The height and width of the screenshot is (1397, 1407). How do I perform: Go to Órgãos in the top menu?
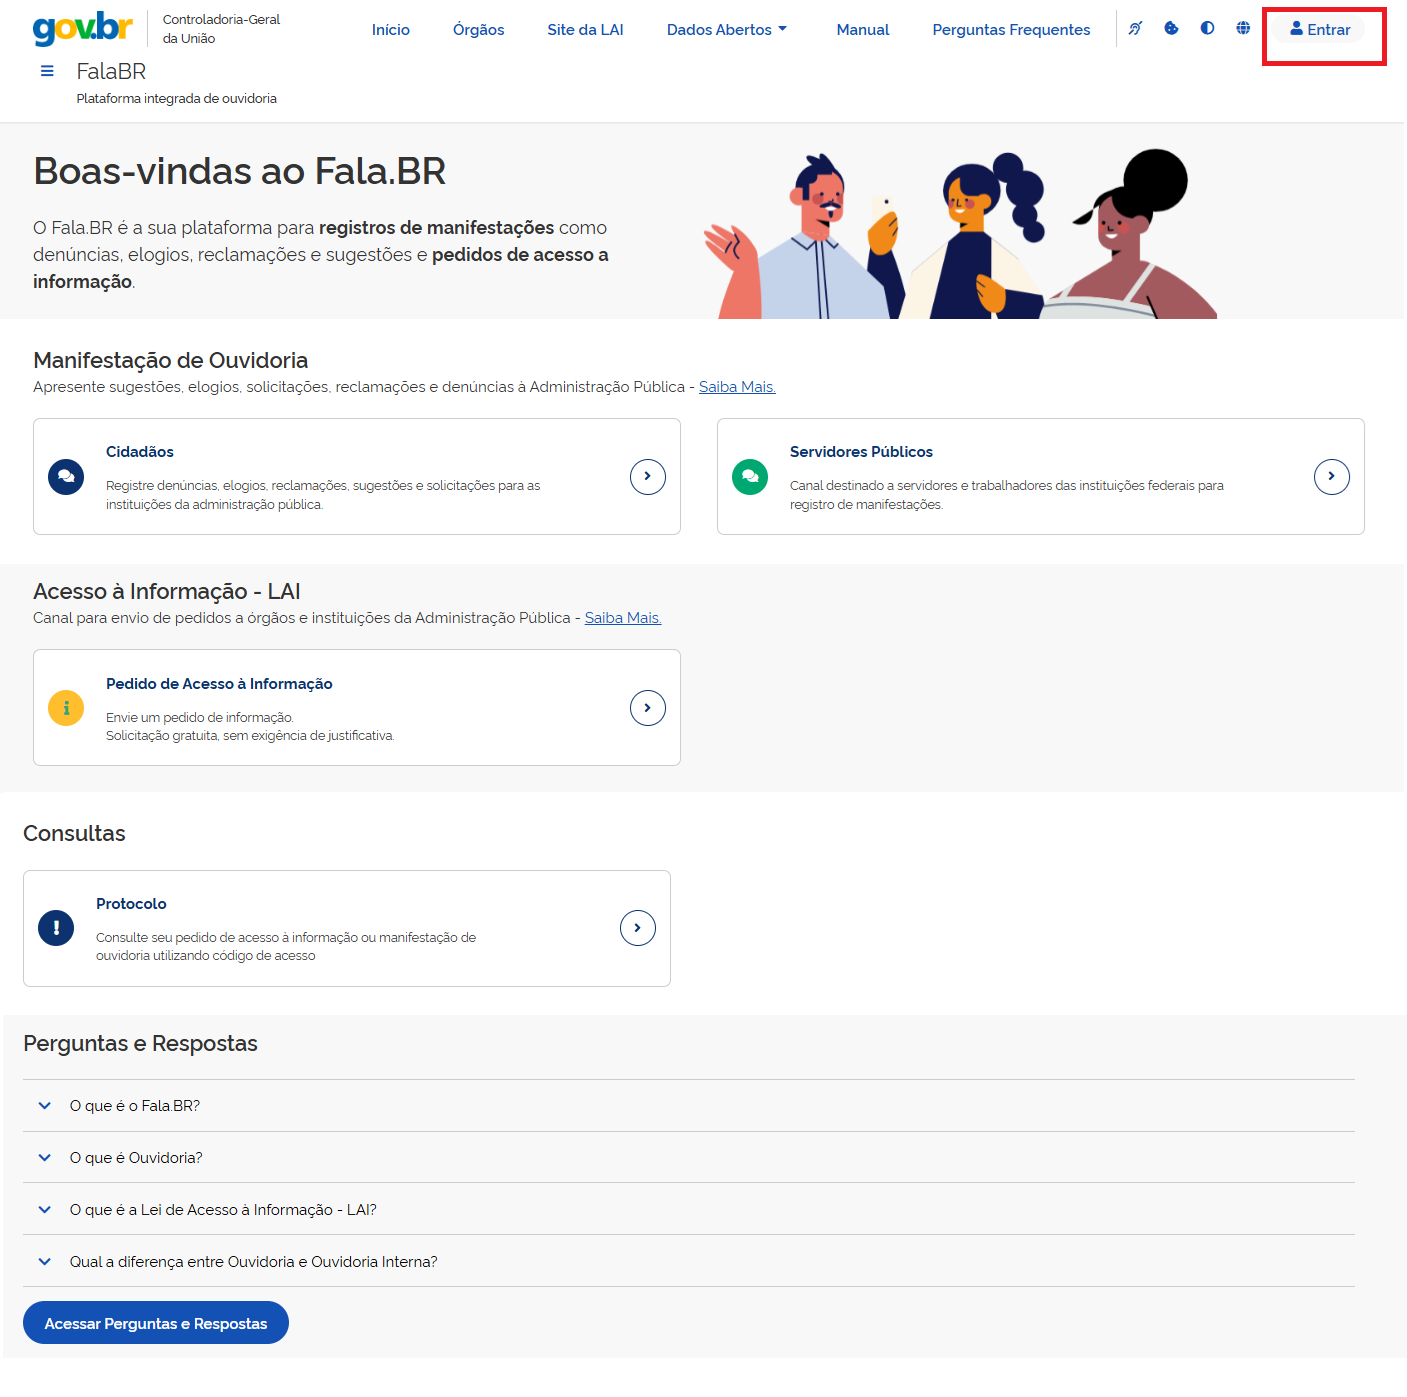478,30
